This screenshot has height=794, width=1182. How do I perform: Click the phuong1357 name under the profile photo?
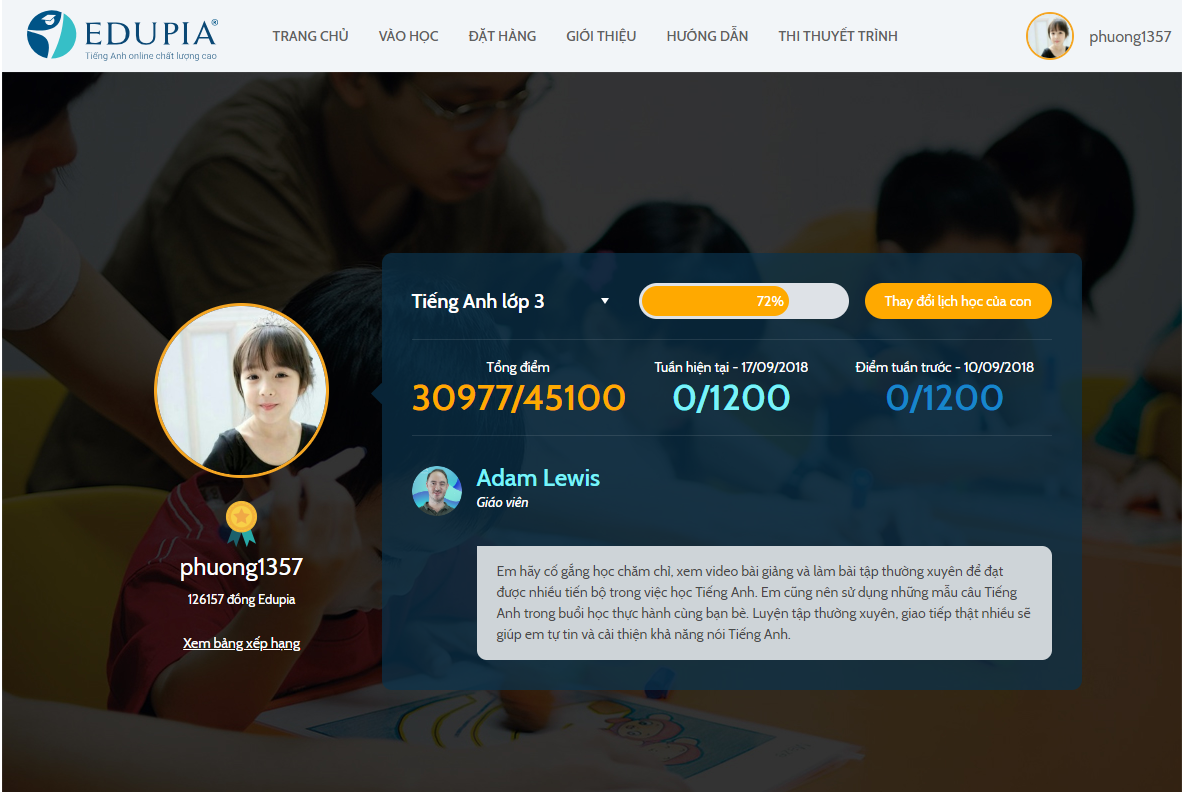(241, 567)
